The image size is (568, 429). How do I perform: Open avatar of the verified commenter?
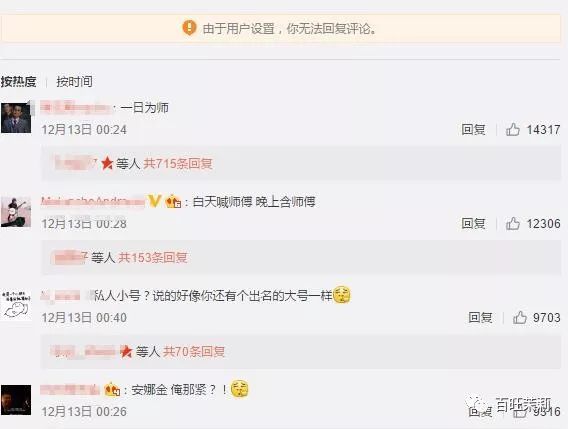click(x=16, y=212)
